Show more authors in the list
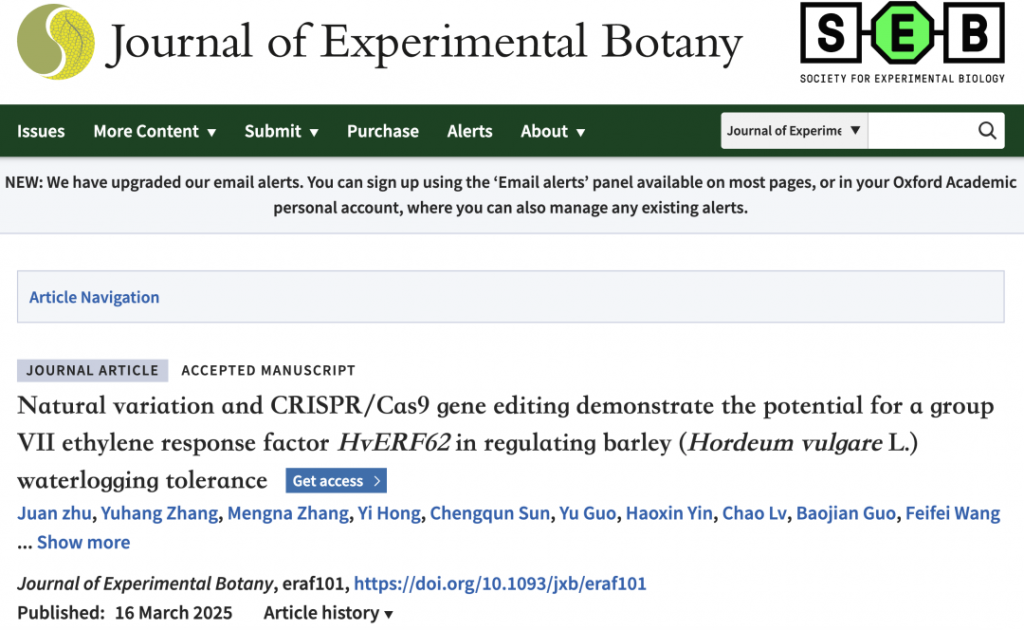Screen dimensions: 1024x630 pyautogui.click(x=83, y=542)
